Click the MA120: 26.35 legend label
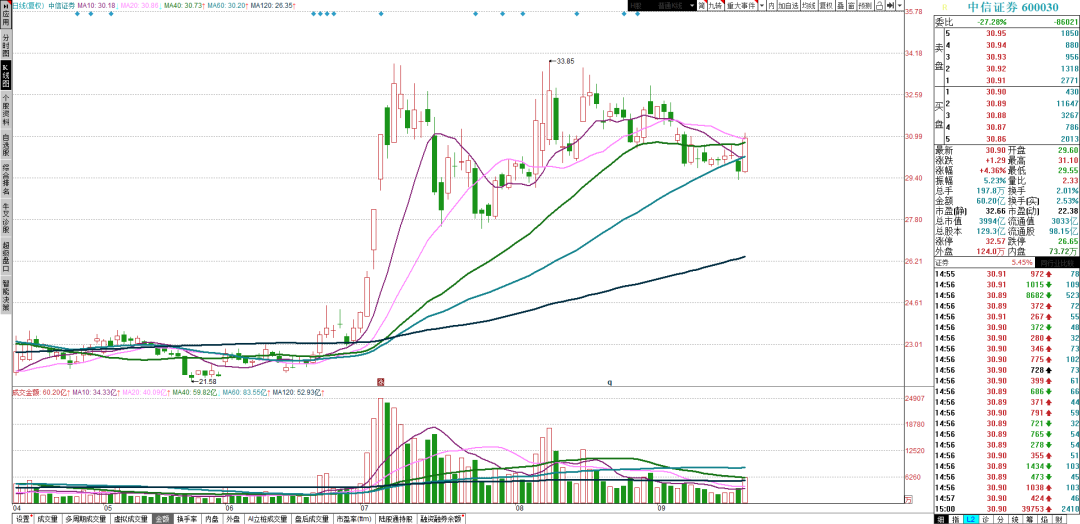The height and width of the screenshot is (524, 1080). point(273,6)
